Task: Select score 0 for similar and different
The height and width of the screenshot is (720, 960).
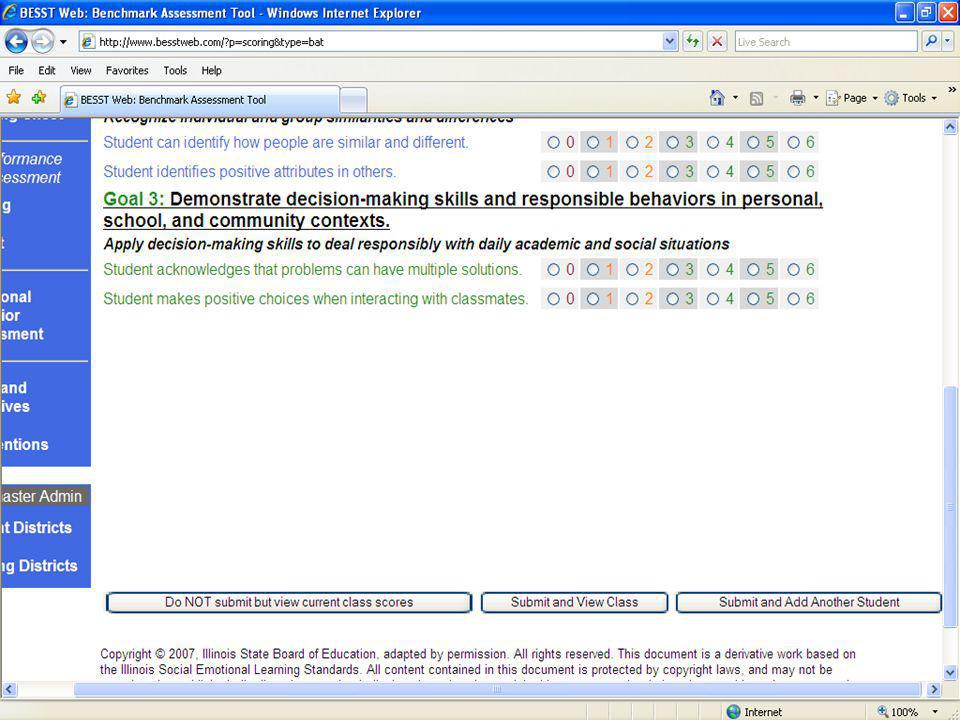Action: point(553,143)
